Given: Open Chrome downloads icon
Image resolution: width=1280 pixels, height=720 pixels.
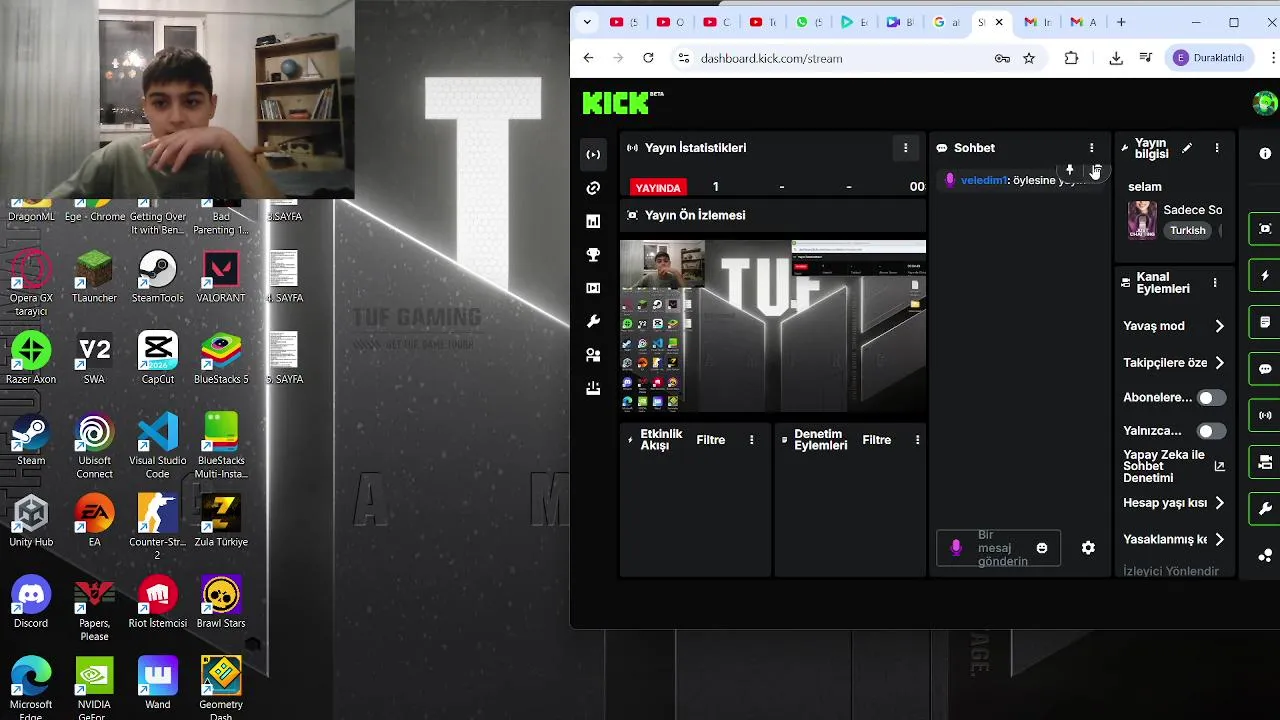Looking at the screenshot, I should coord(1116,58).
